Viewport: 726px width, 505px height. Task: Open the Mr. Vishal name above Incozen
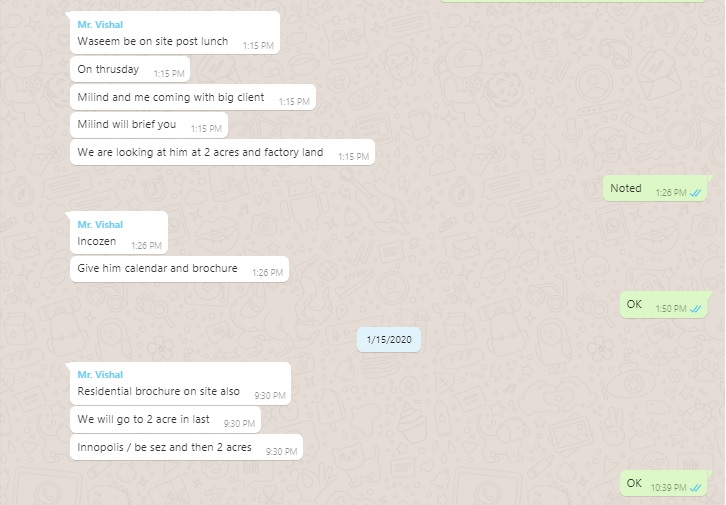pos(100,224)
